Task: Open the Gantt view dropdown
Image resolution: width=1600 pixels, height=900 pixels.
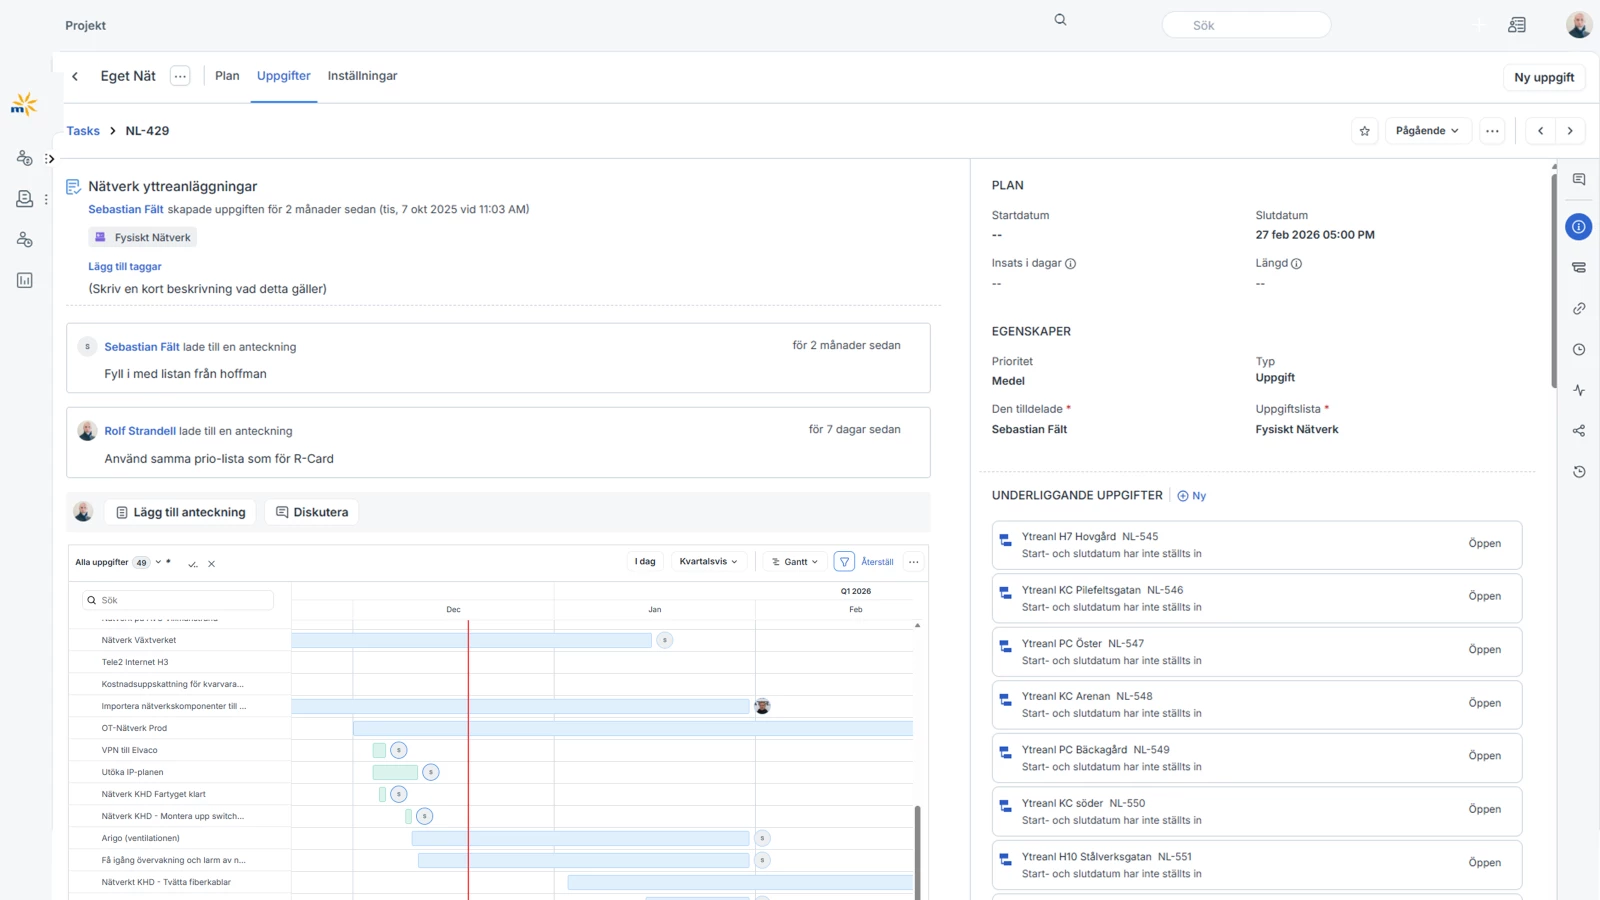Action: coord(795,562)
